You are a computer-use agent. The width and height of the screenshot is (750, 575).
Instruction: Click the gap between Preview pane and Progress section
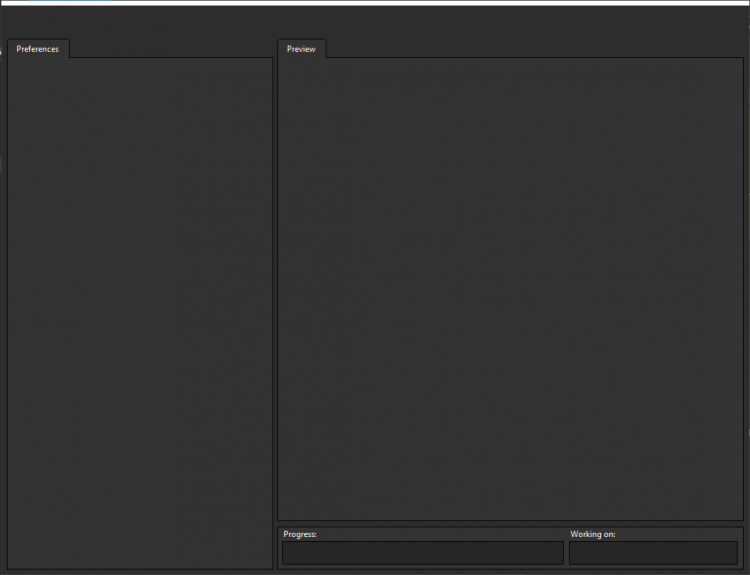click(510, 524)
